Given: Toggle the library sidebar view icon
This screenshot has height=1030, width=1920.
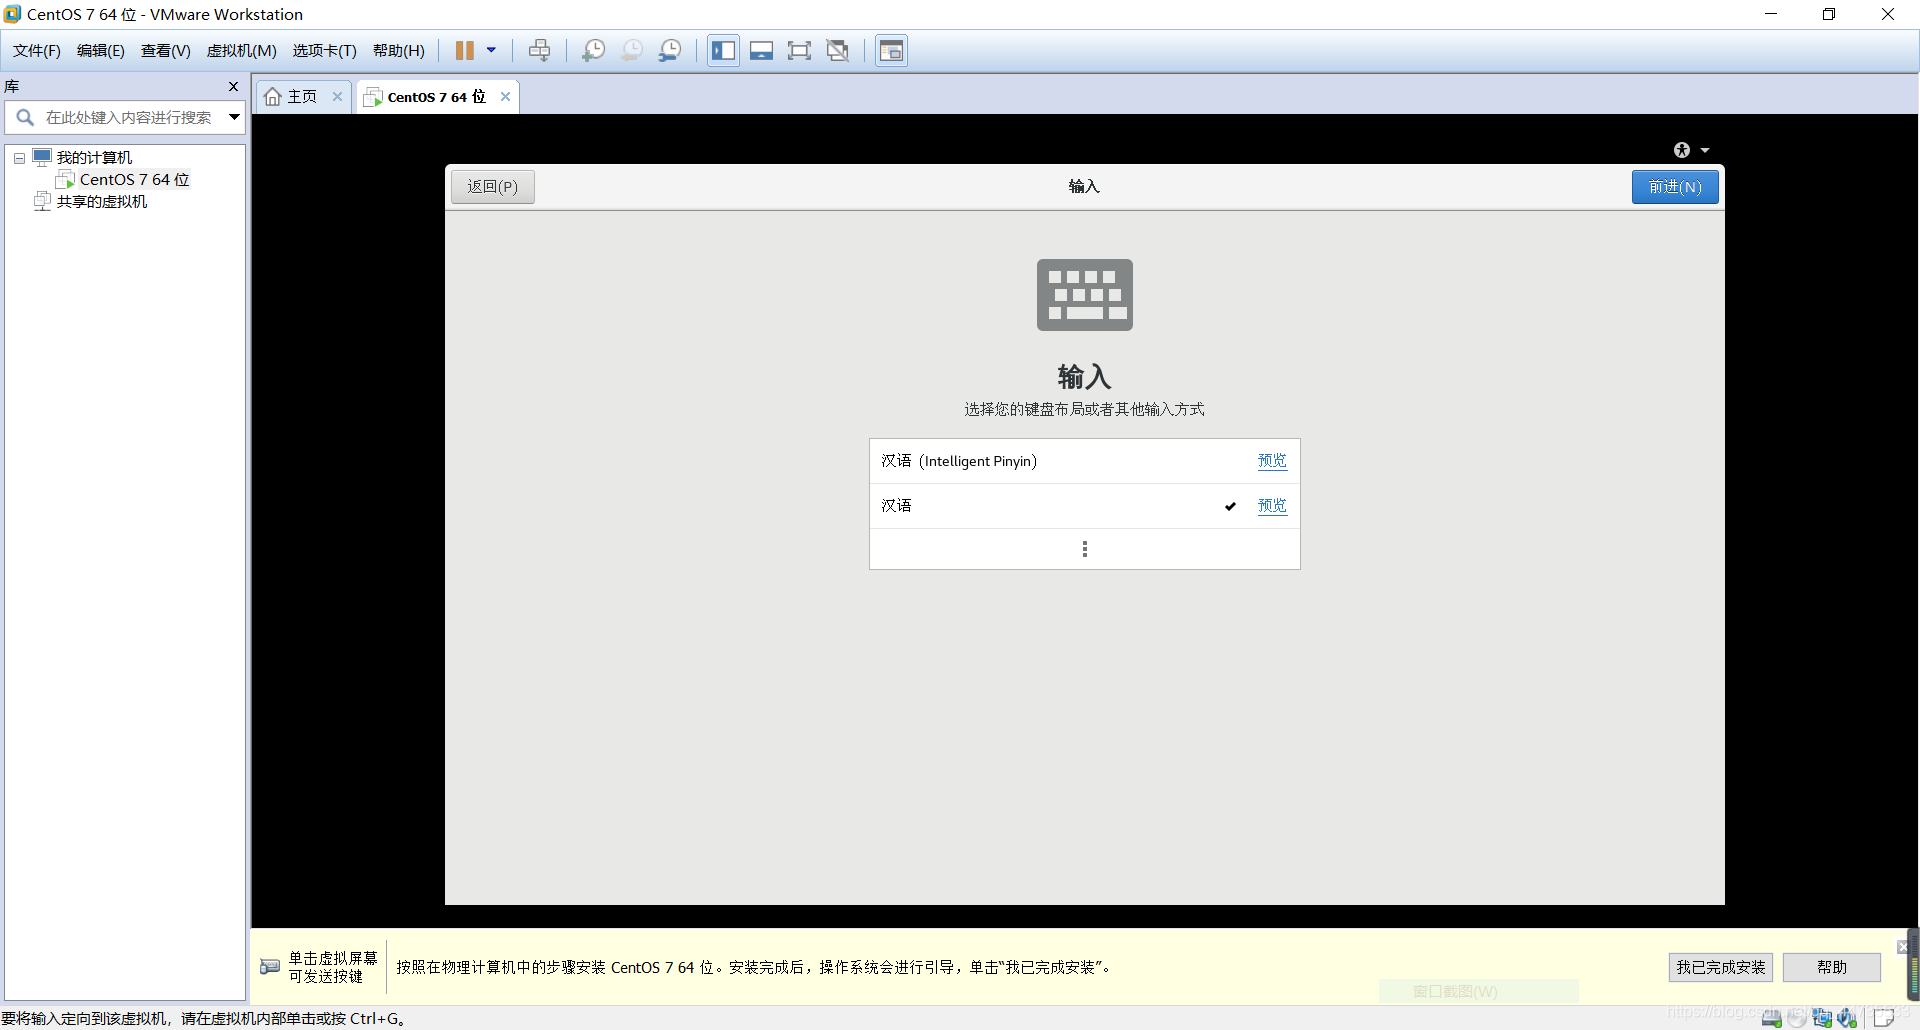Looking at the screenshot, I should (x=723, y=50).
